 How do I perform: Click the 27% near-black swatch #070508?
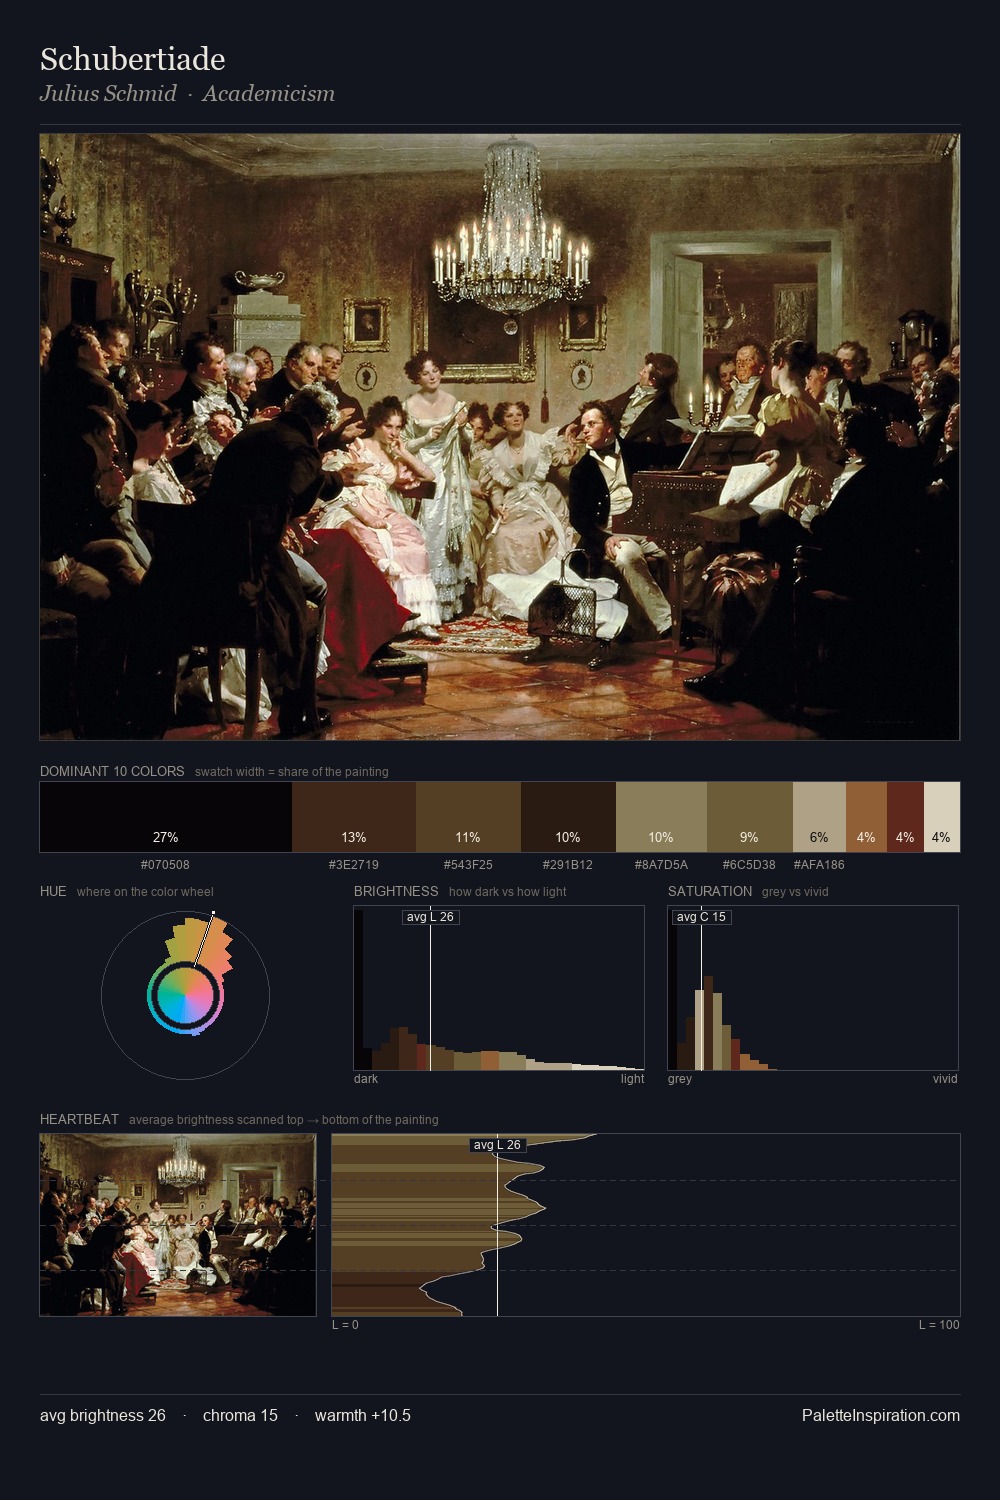click(x=166, y=817)
